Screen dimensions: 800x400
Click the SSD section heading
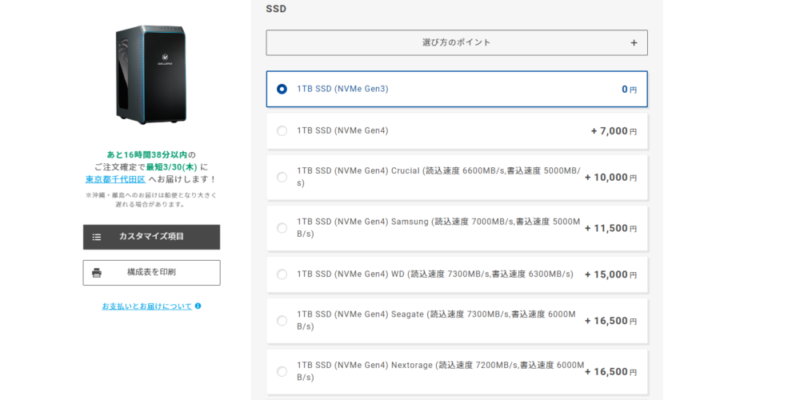point(276,8)
